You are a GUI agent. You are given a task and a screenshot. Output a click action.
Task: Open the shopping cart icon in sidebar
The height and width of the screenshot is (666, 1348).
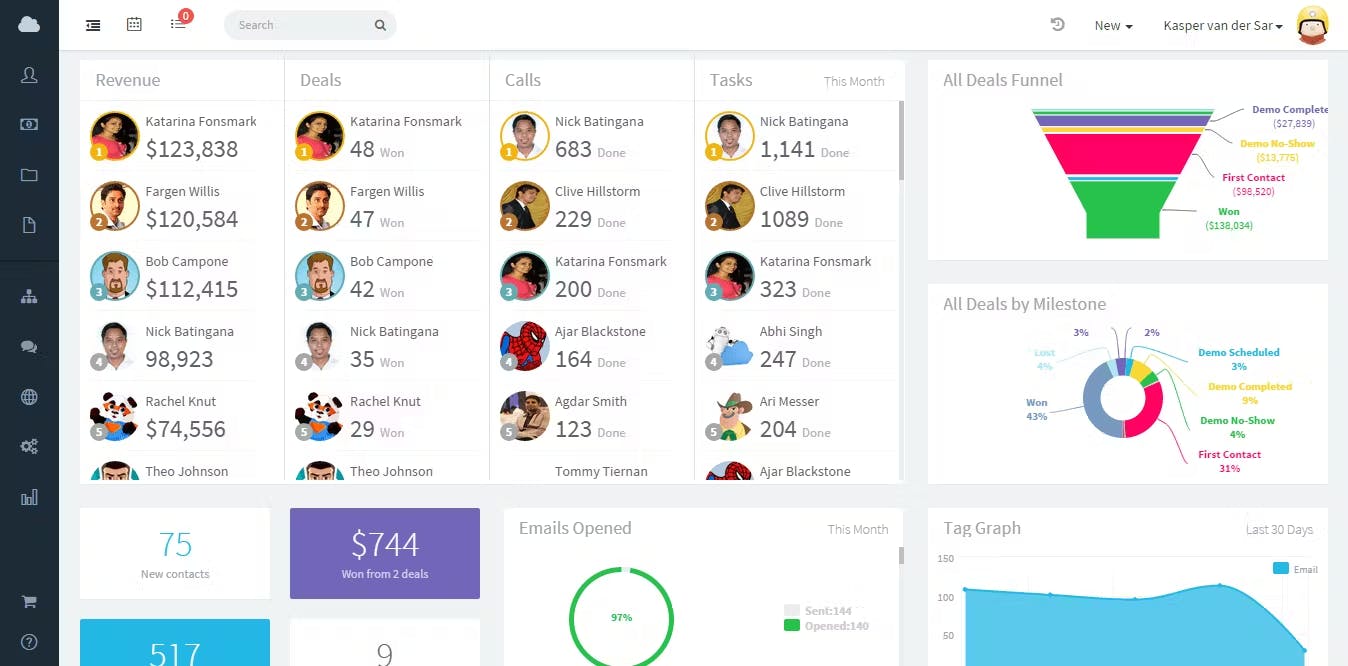pos(29,601)
